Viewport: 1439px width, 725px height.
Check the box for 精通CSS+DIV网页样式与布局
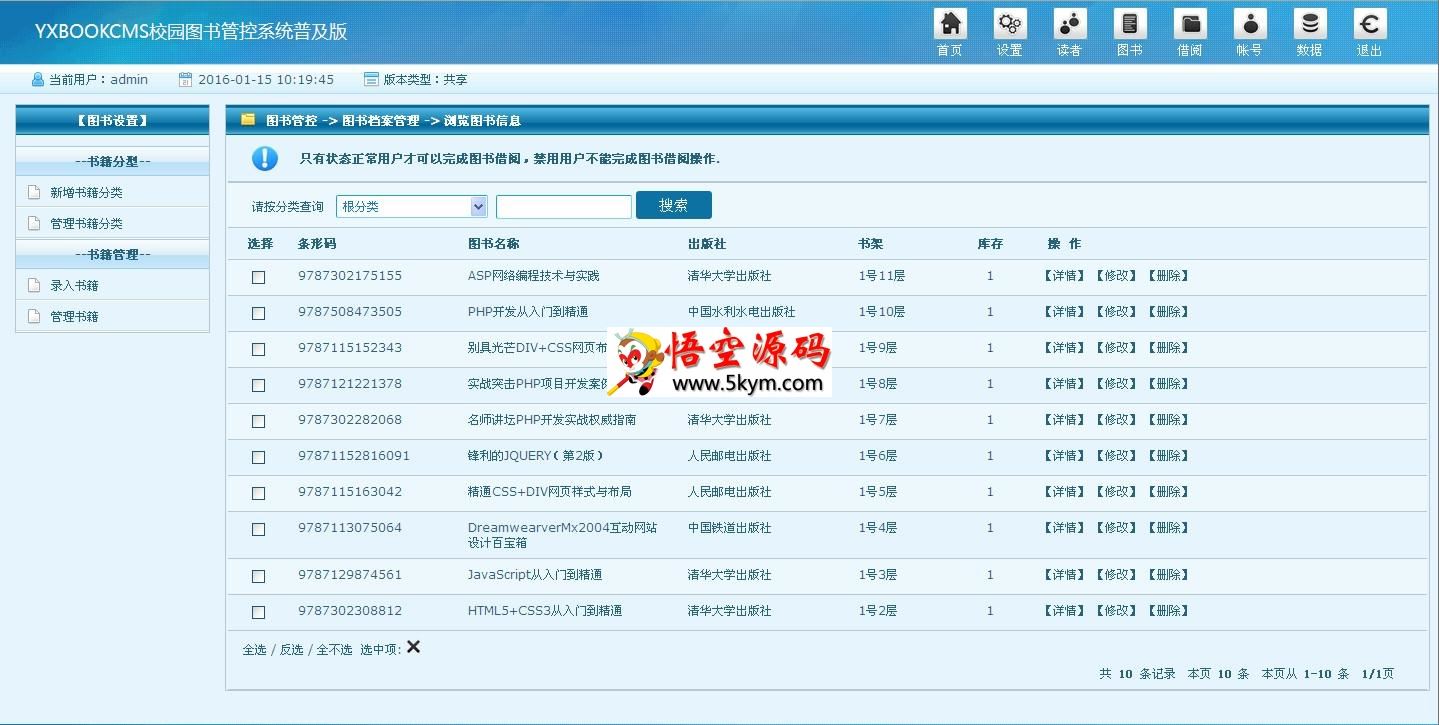(x=258, y=493)
